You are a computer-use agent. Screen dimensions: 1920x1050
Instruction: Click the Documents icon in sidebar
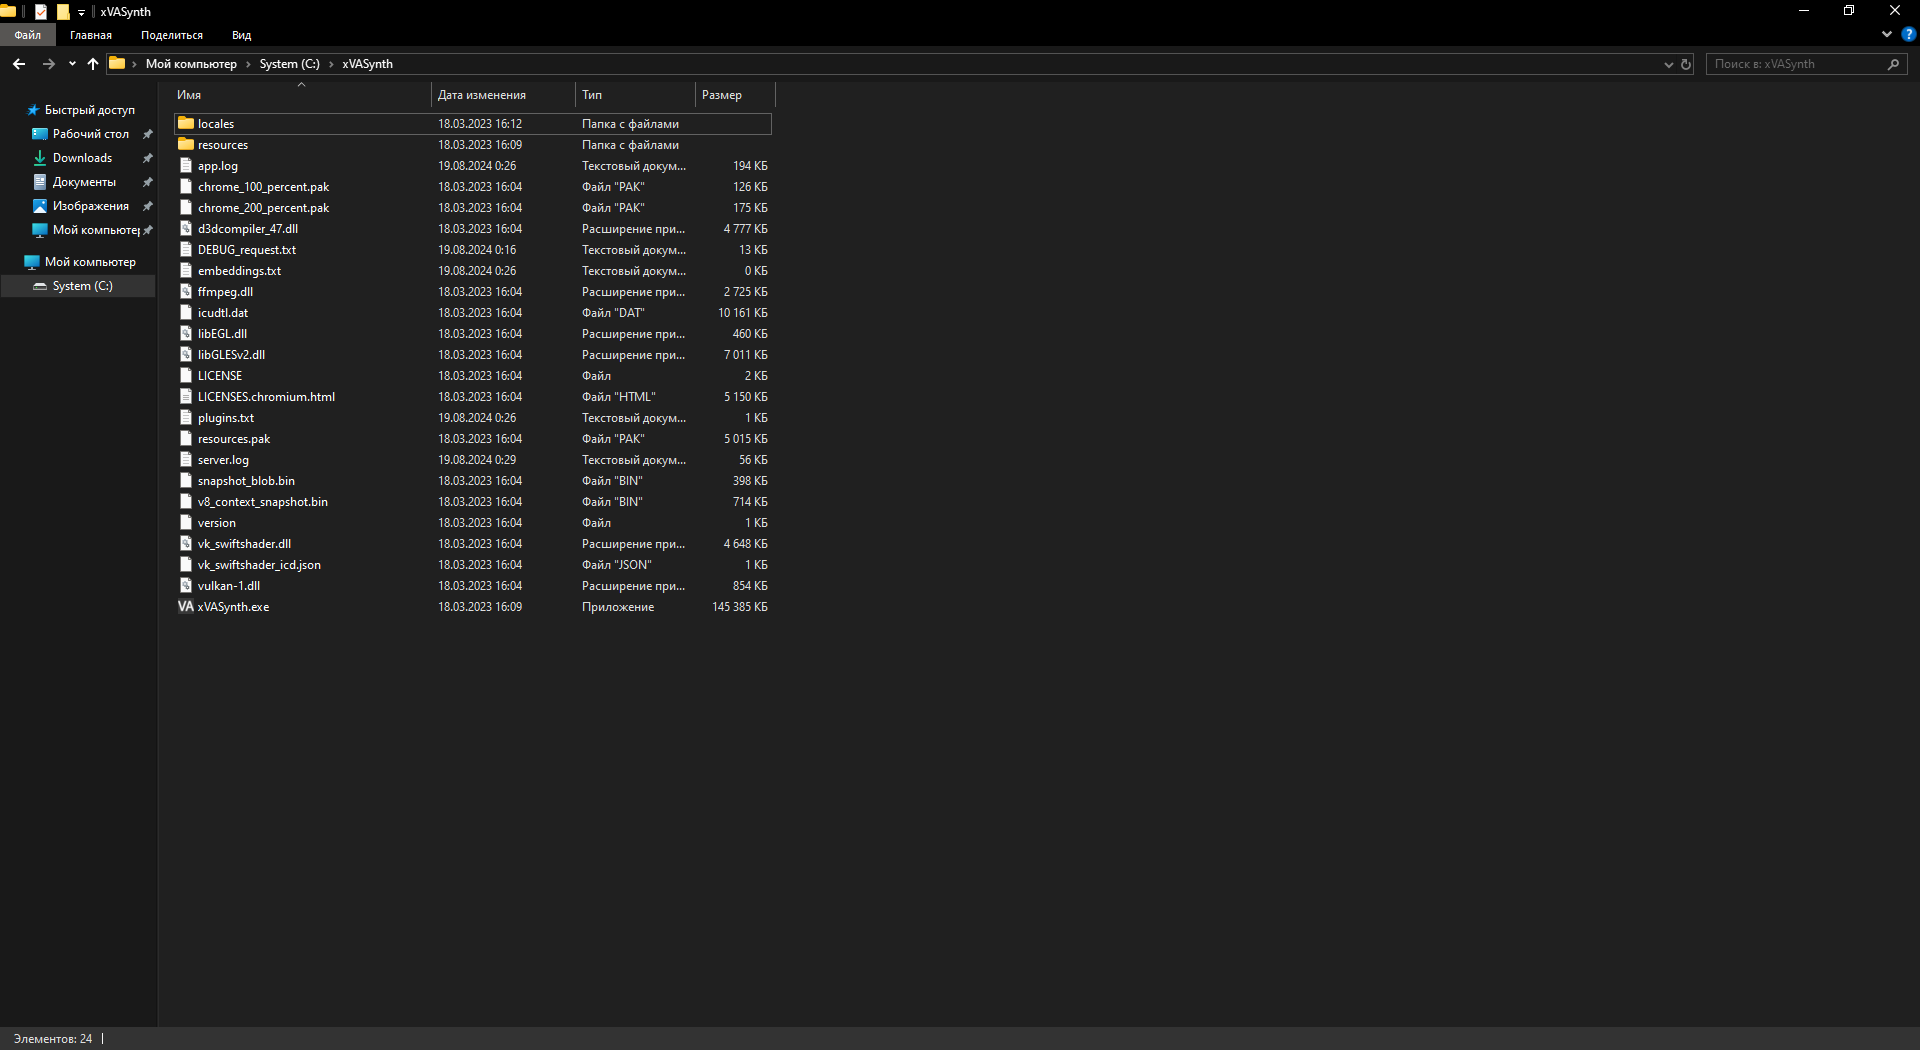[40, 182]
